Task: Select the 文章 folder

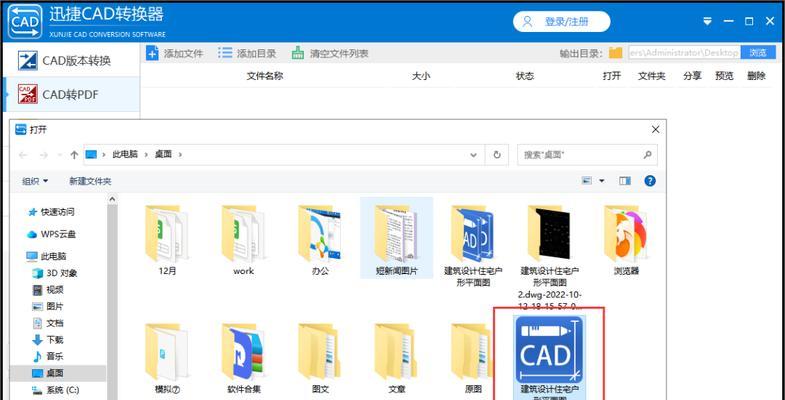Action: point(397,357)
